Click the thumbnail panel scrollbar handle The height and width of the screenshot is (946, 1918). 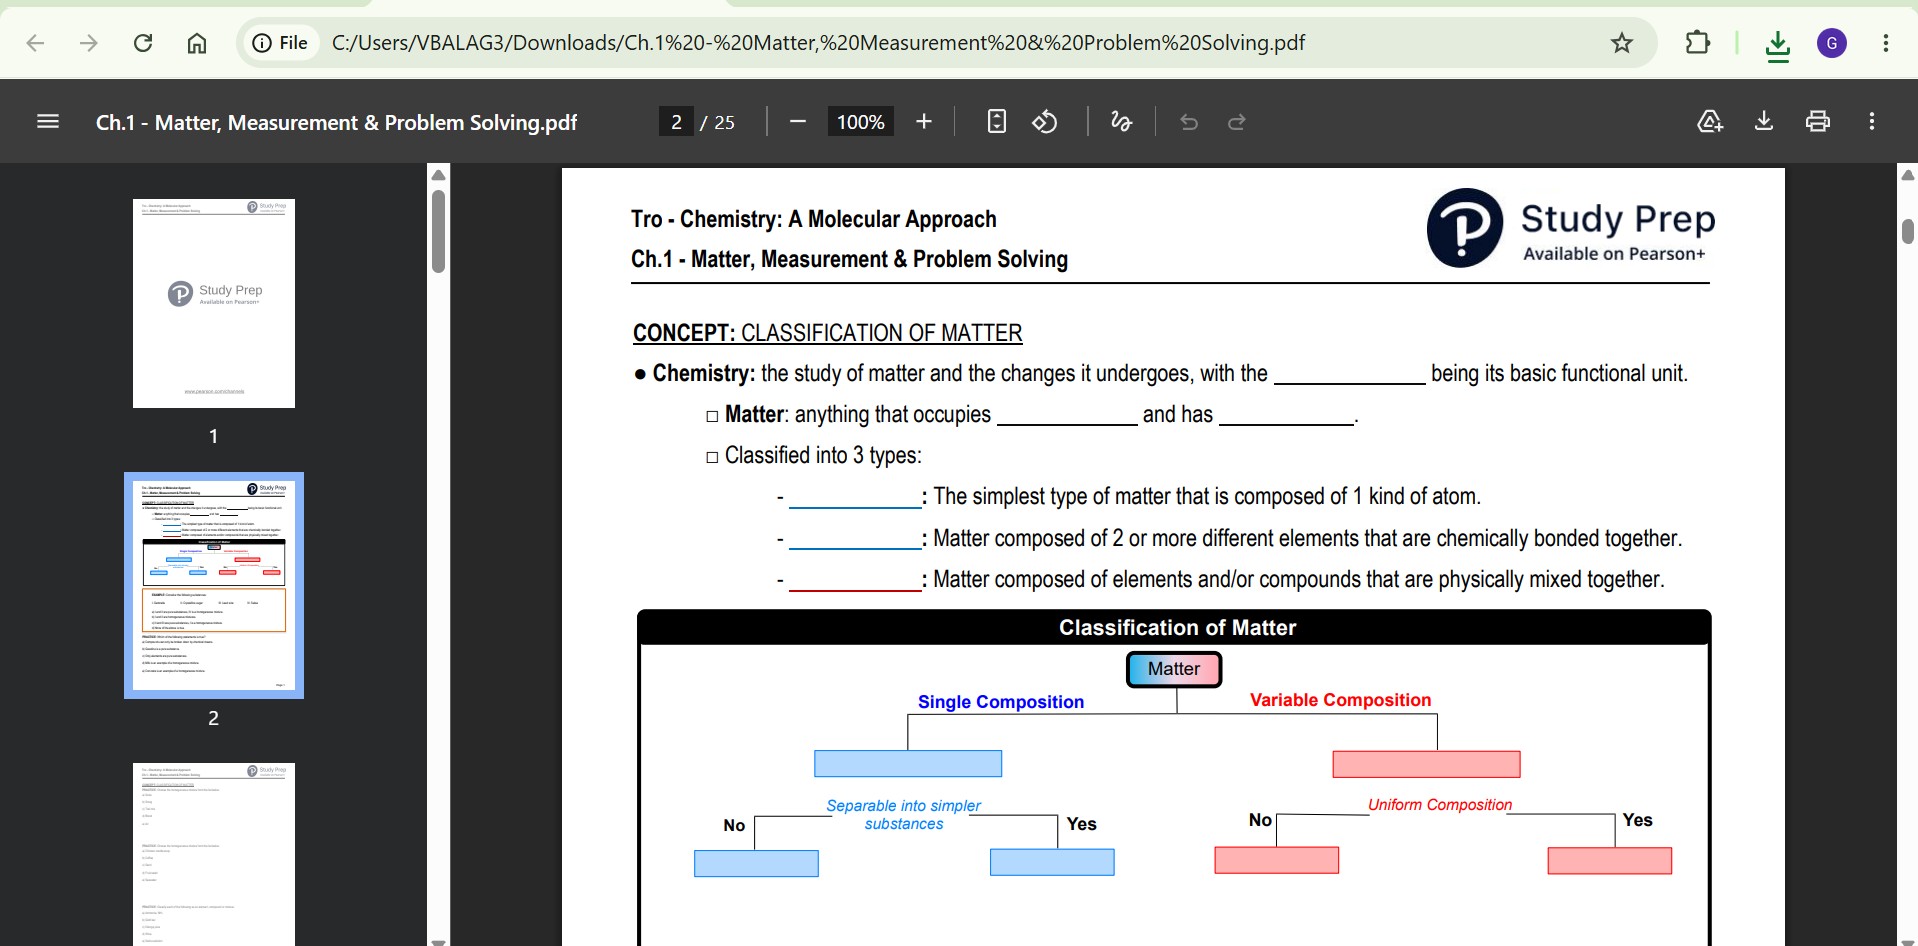pos(438,231)
